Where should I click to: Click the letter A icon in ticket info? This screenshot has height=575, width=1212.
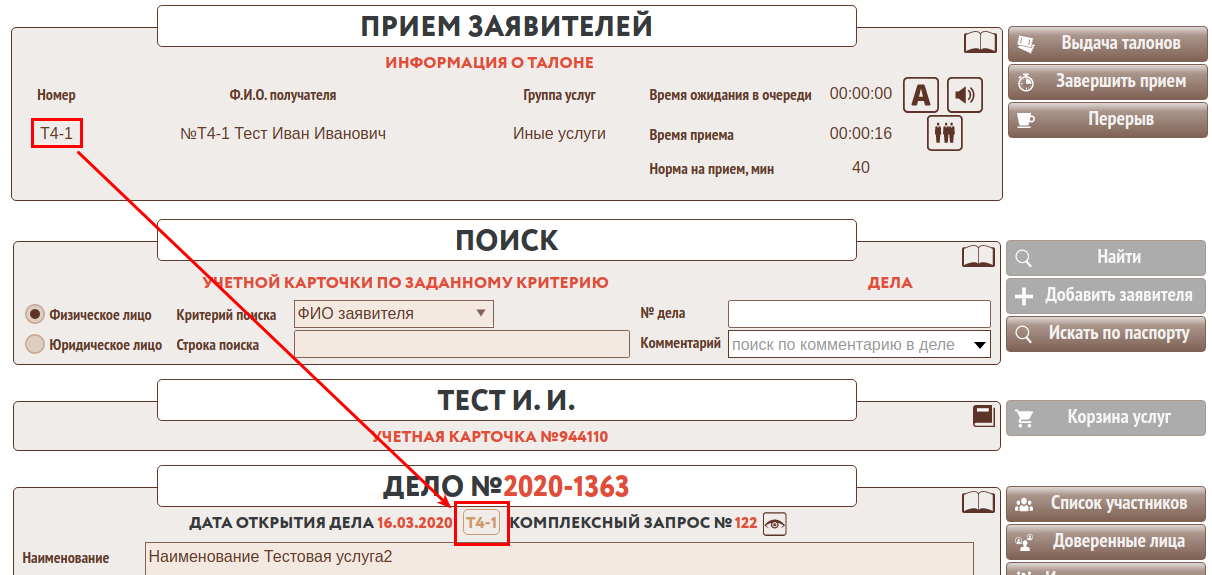point(921,95)
